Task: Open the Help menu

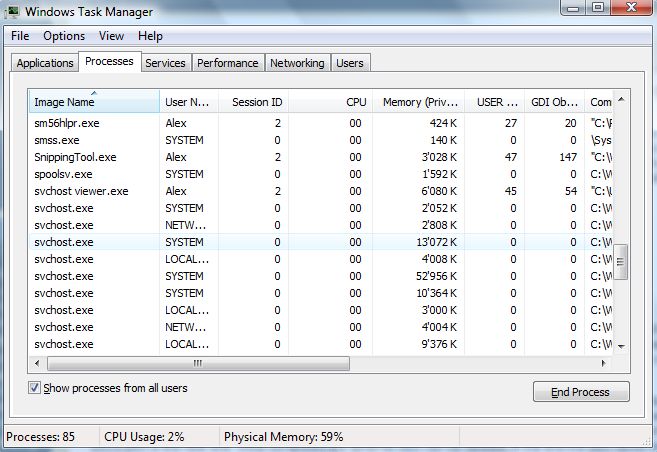Action: pyautogui.click(x=150, y=36)
